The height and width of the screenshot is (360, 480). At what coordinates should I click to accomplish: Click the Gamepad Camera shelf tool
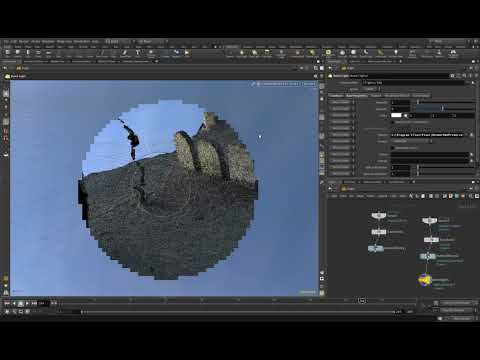tap(453, 53)
